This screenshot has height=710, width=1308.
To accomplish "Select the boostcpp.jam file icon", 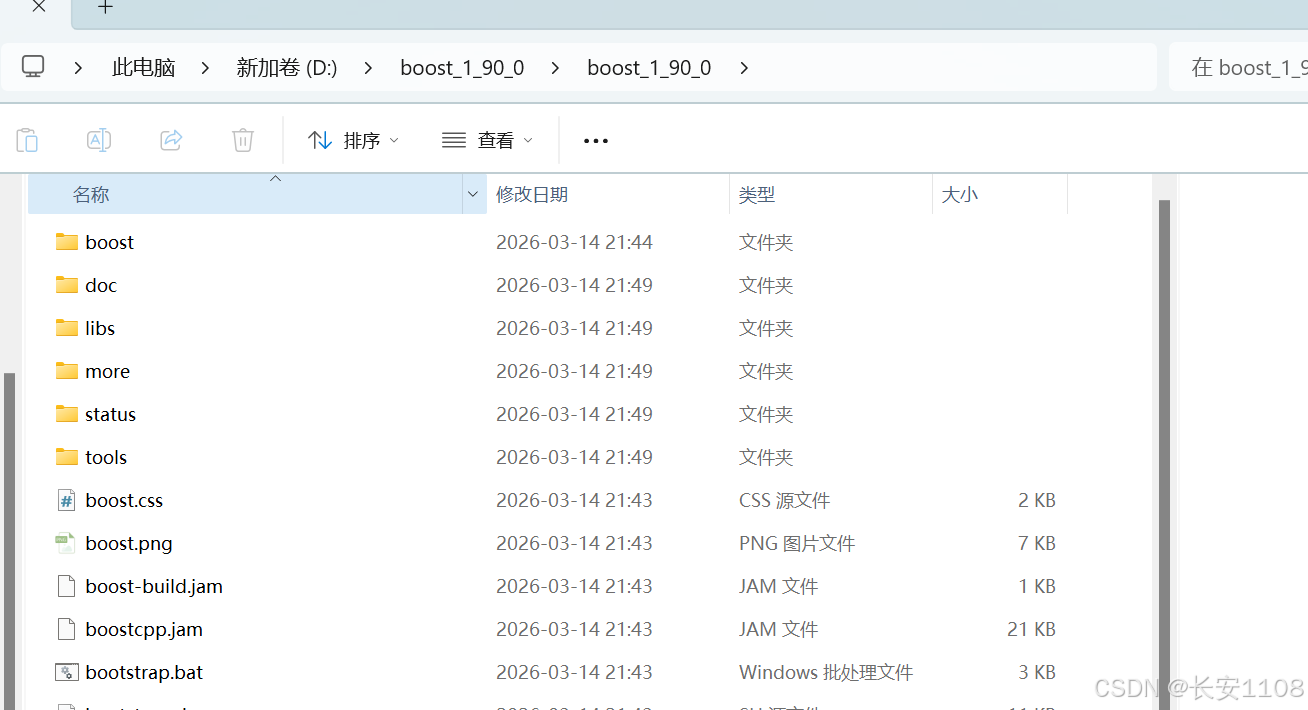I will pos(67,629).
